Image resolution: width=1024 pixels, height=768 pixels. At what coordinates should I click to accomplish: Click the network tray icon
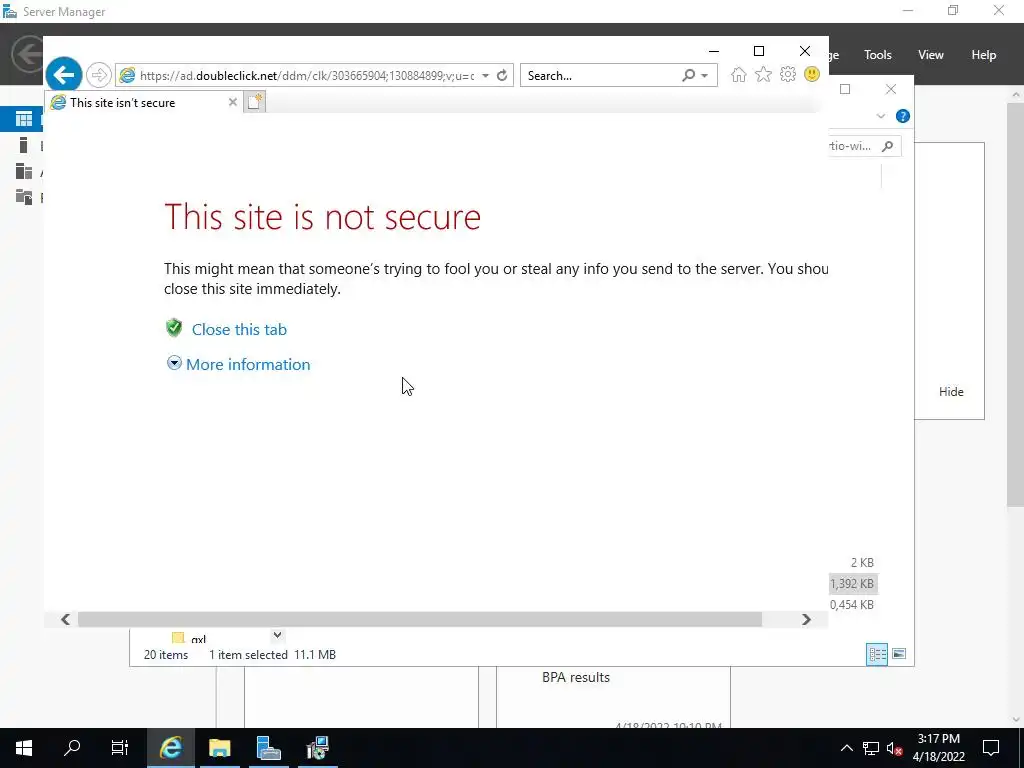click(x=871, y=748)
